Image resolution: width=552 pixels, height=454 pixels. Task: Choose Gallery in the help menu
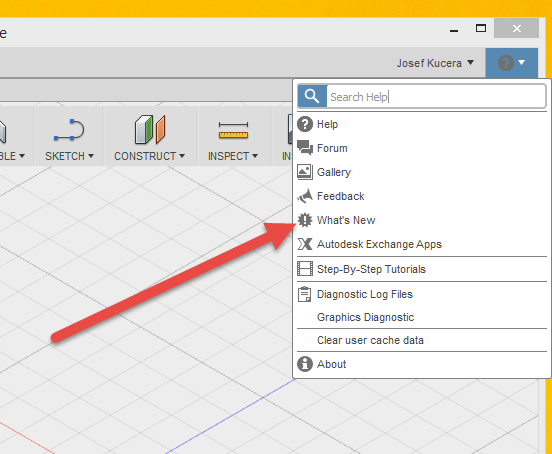click(422, 172)
